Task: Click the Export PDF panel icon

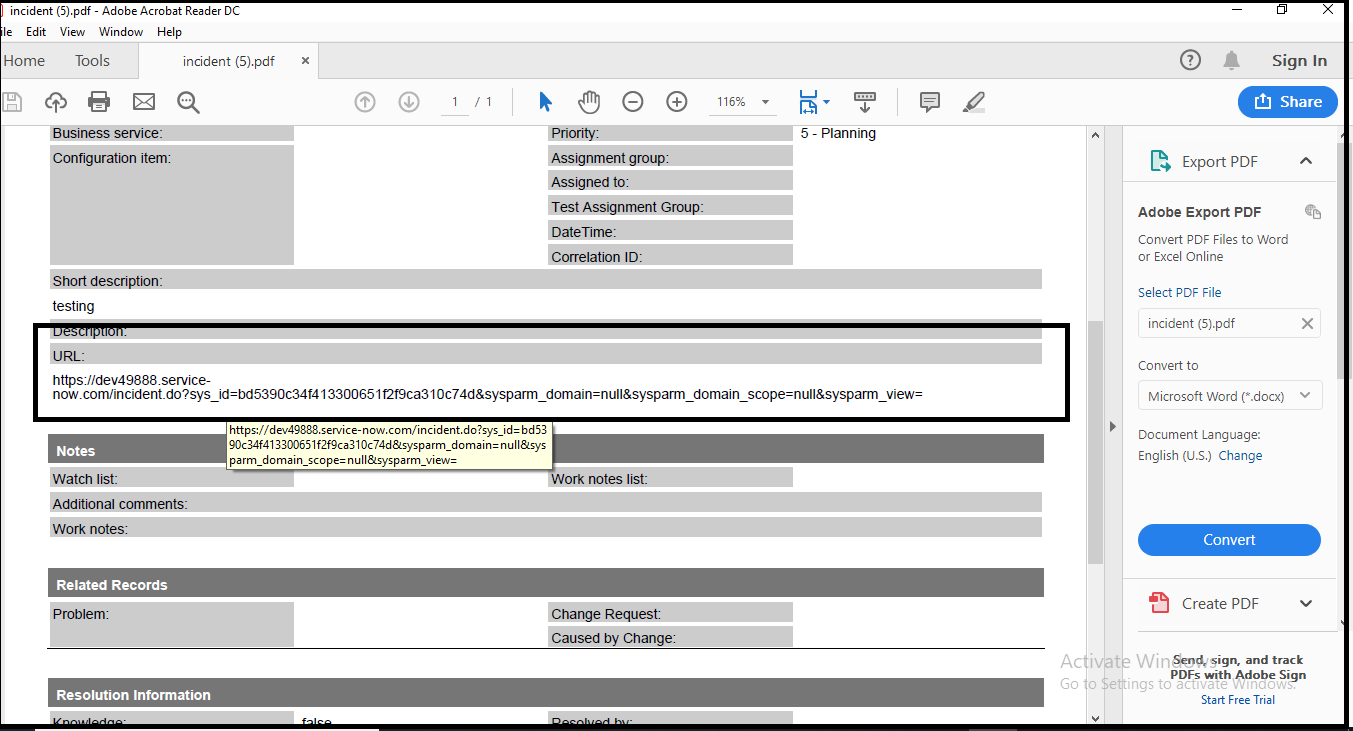Action: coord(1160,161)
